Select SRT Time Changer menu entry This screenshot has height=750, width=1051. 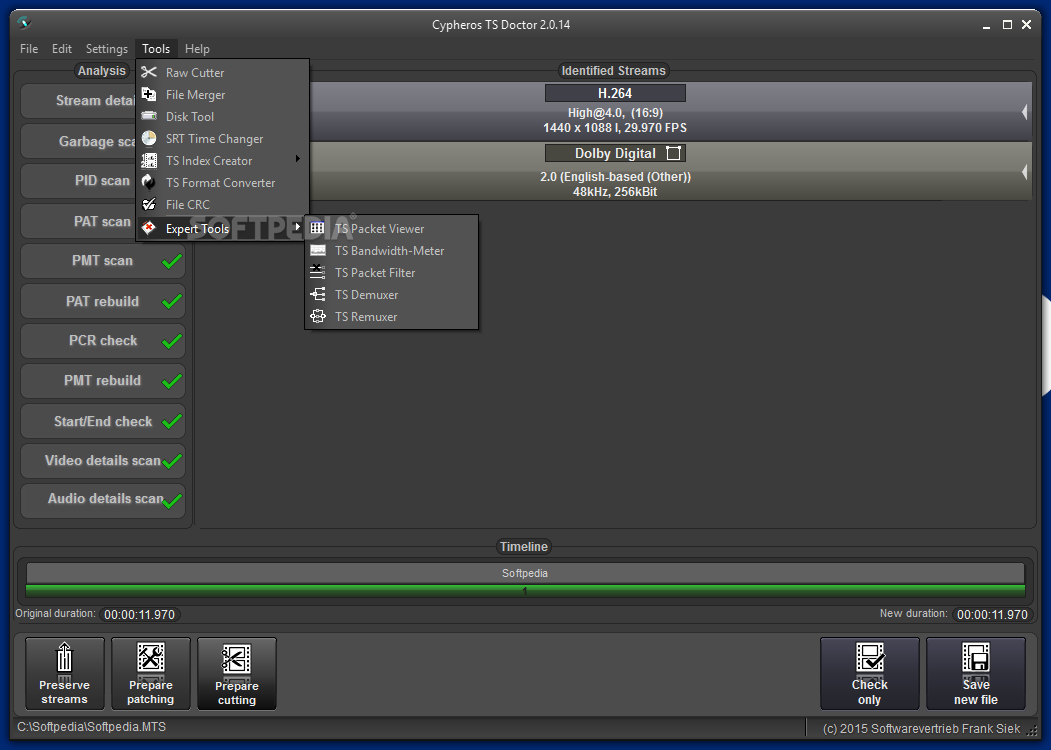point(223,139)
